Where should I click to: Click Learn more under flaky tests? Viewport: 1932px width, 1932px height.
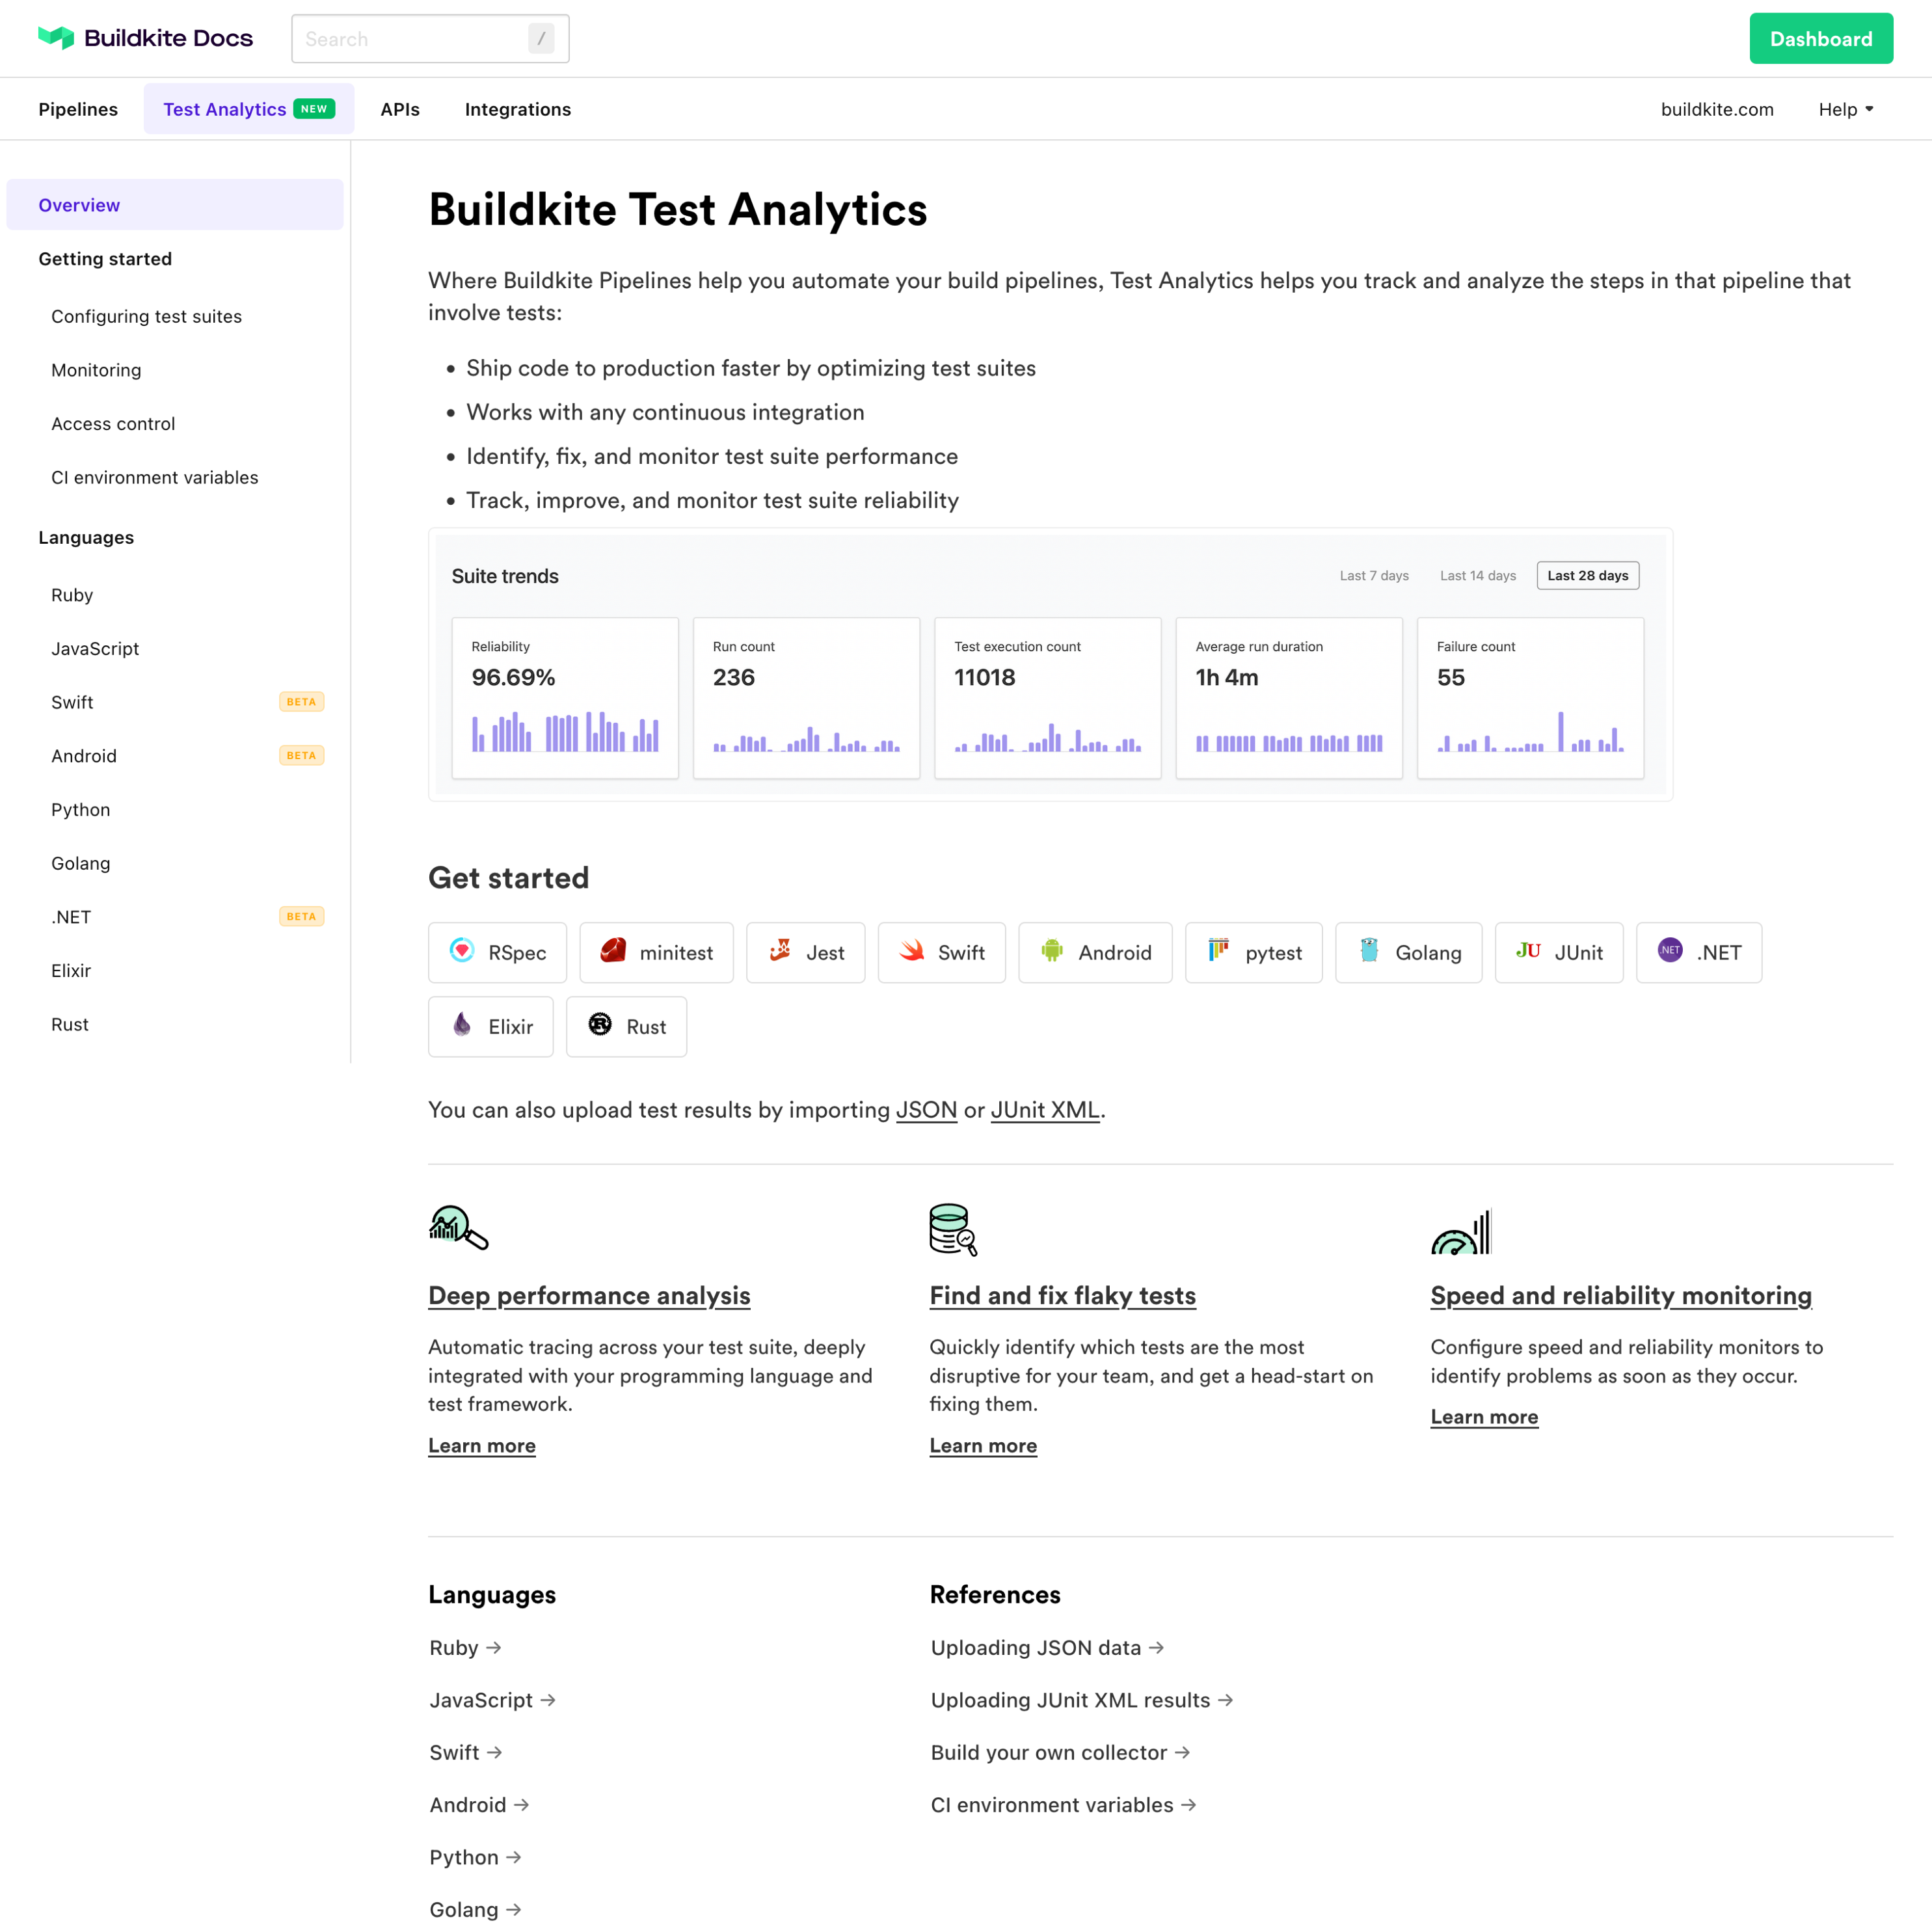[983, 1446]
